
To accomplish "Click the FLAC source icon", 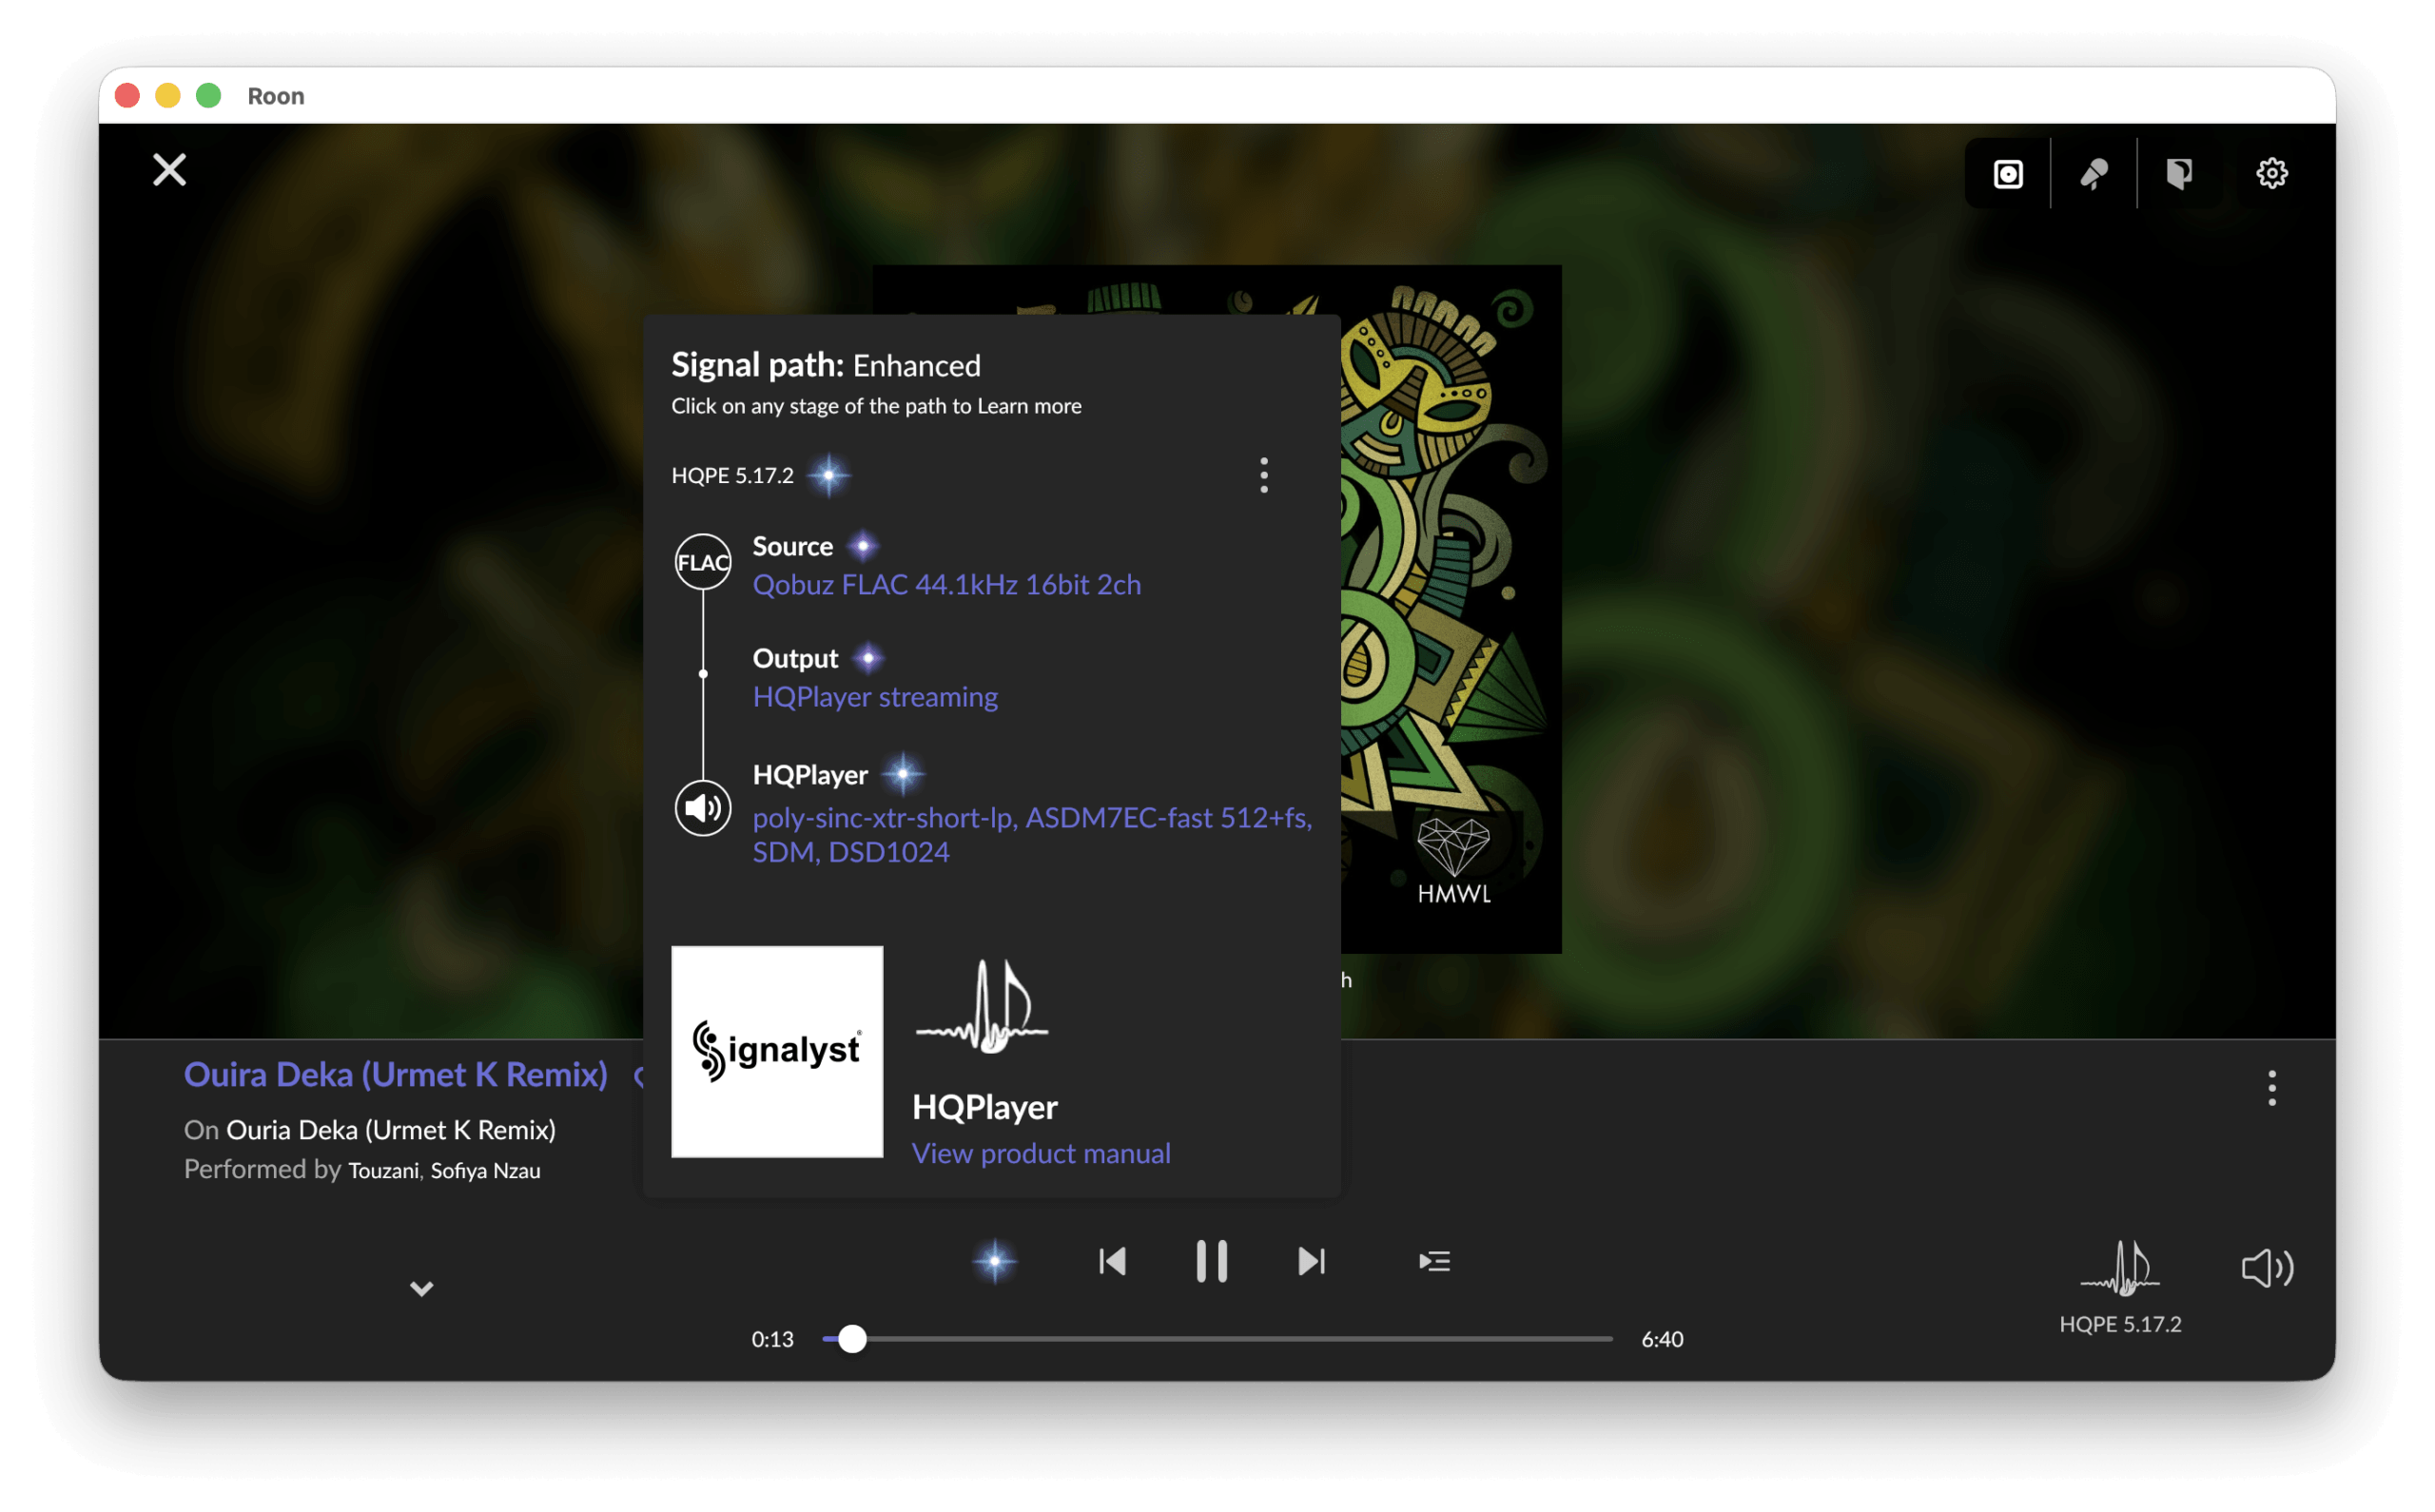I will 703,562.
